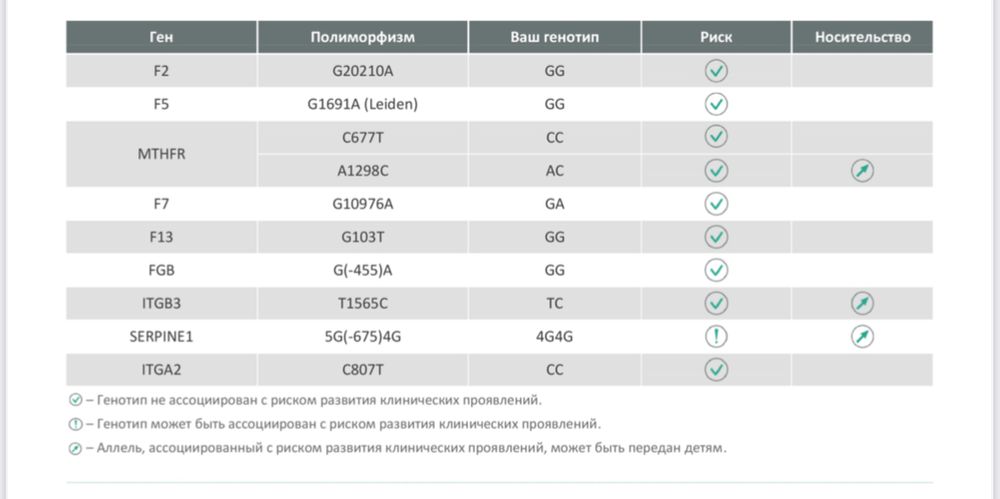Click the arrow icon in the legend
Viewport: 1000px width, 499px height.
pos(75,448)
